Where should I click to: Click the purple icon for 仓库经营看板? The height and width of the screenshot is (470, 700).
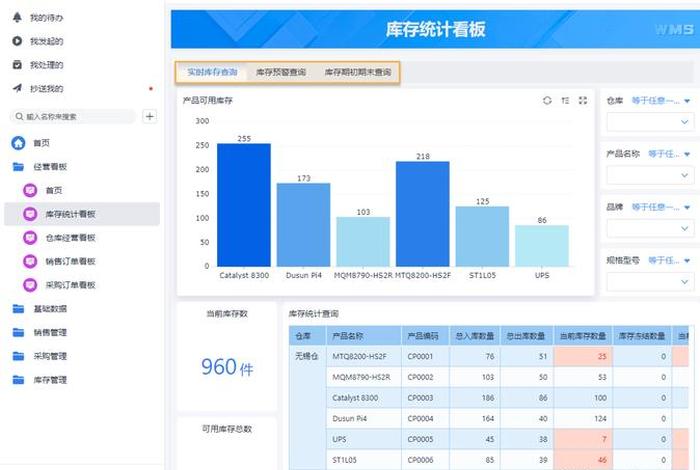click(30, 237)
